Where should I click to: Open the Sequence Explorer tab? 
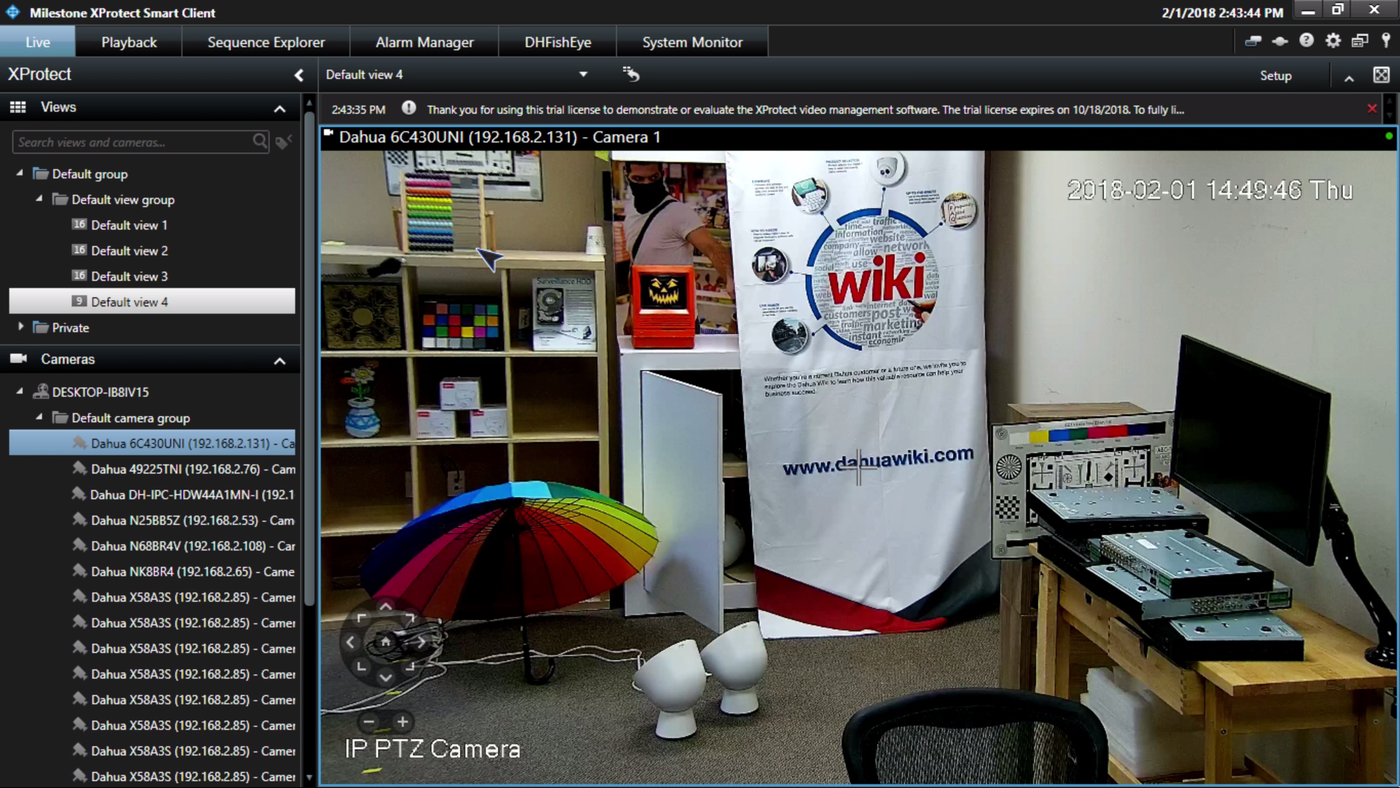pos(266,42)
